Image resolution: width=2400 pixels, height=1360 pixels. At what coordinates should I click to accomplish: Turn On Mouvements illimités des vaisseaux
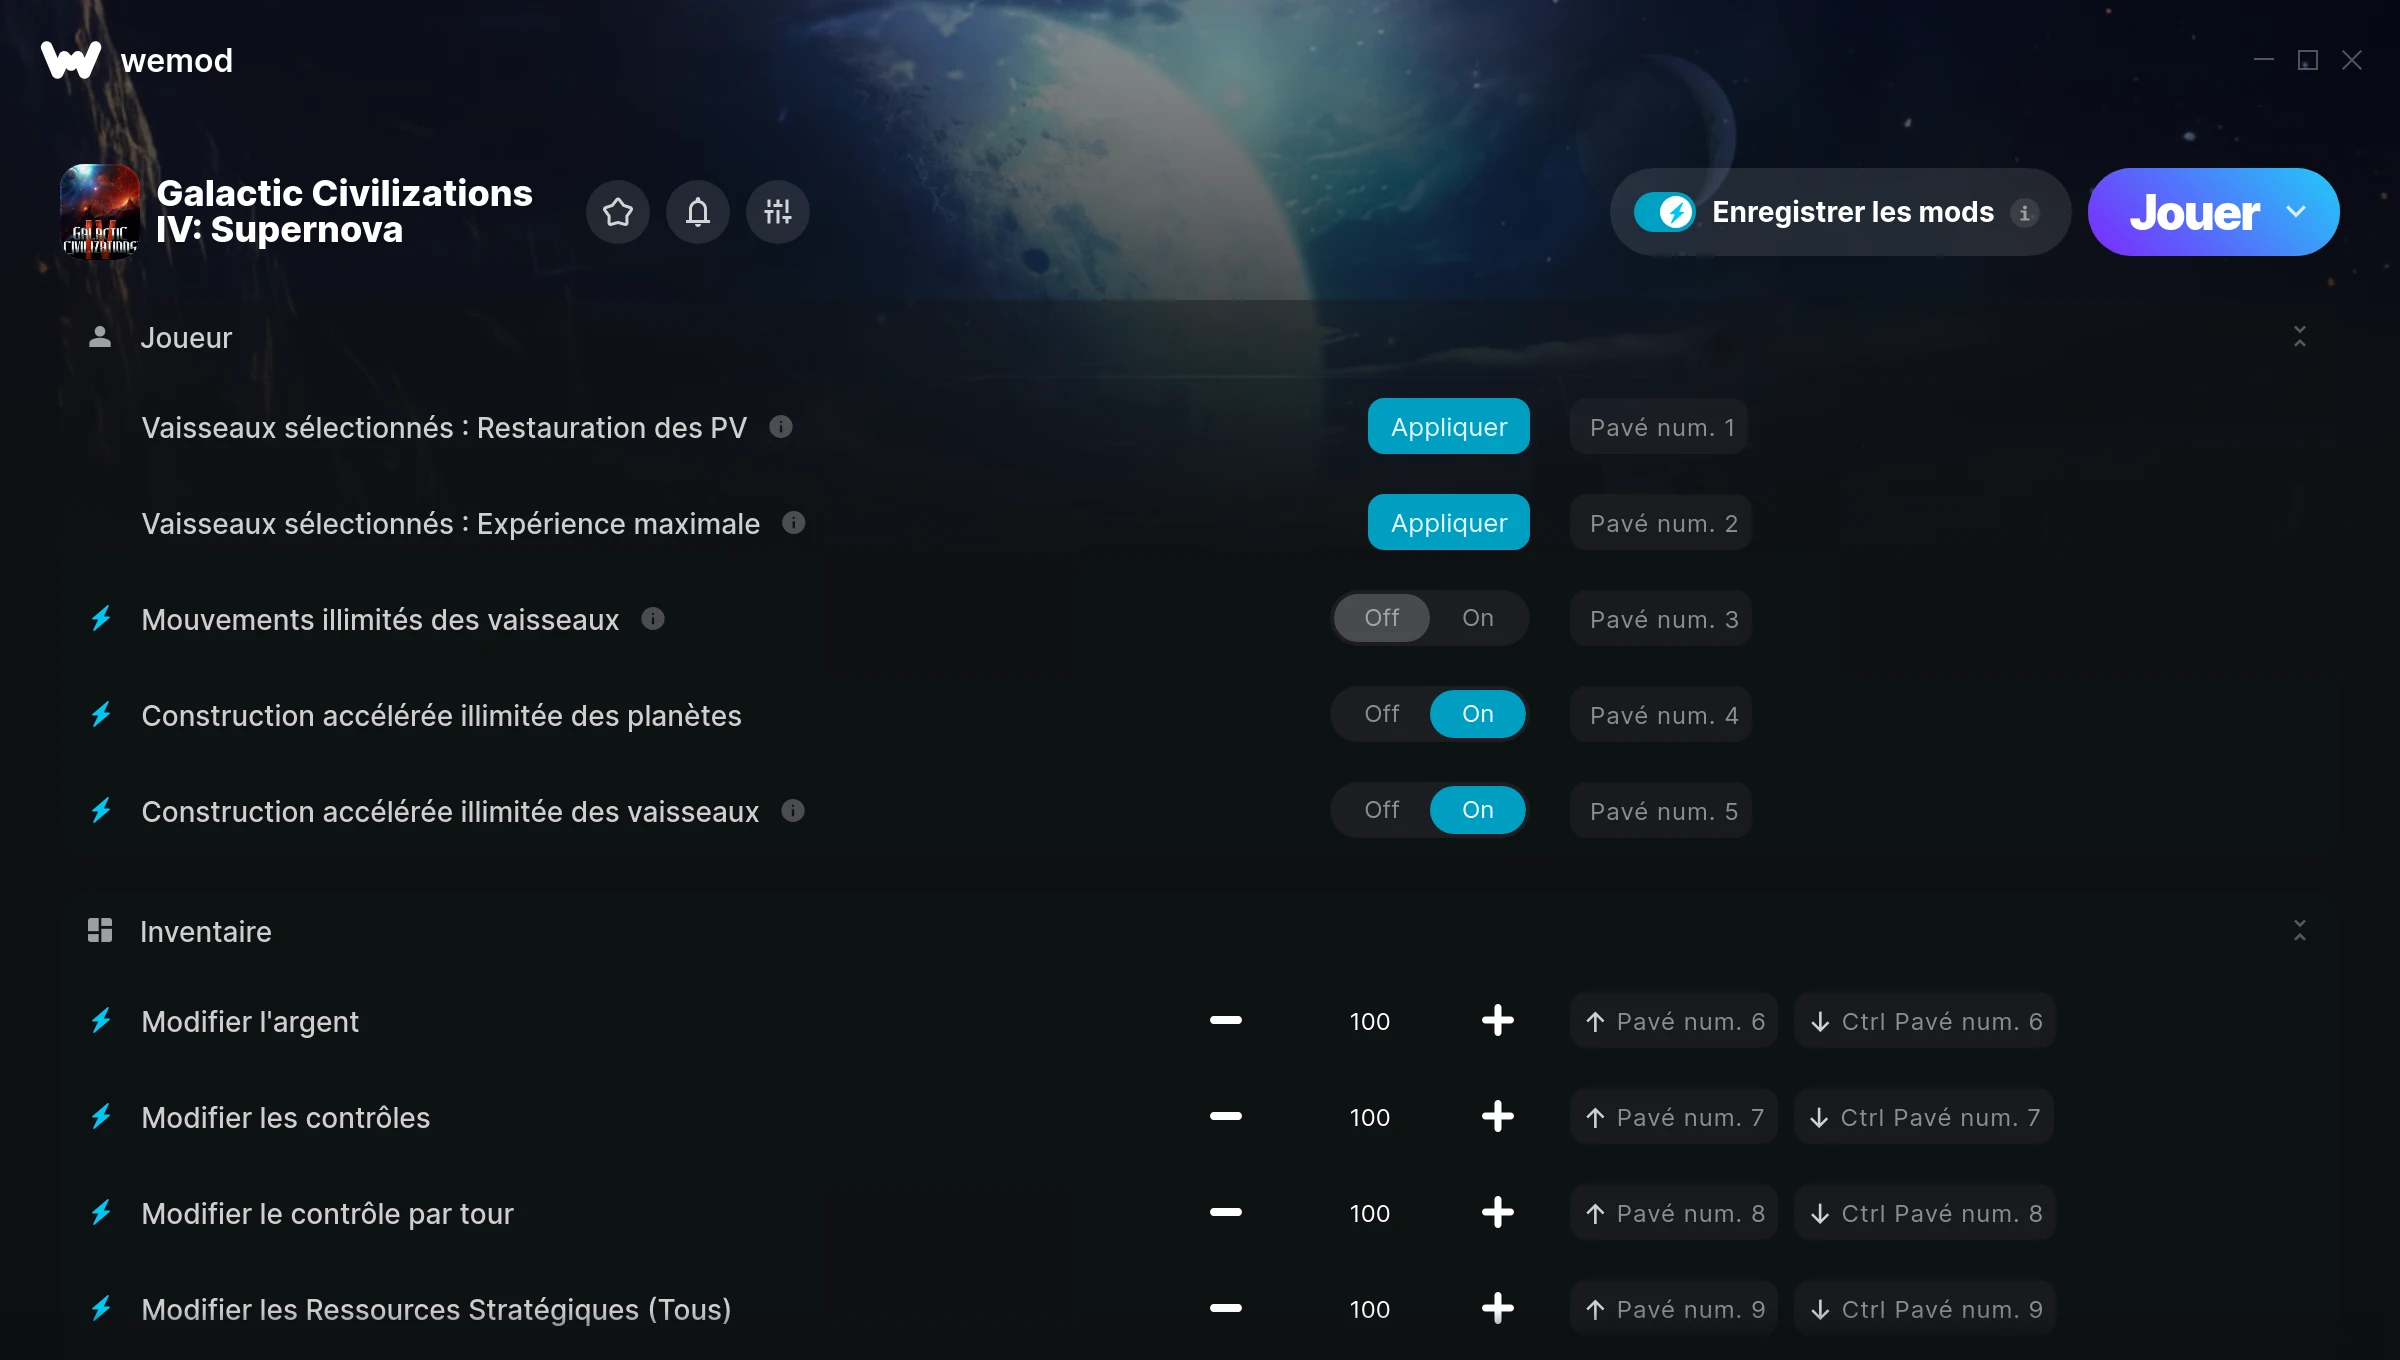pyautogui.click(x=1478, y=618)
